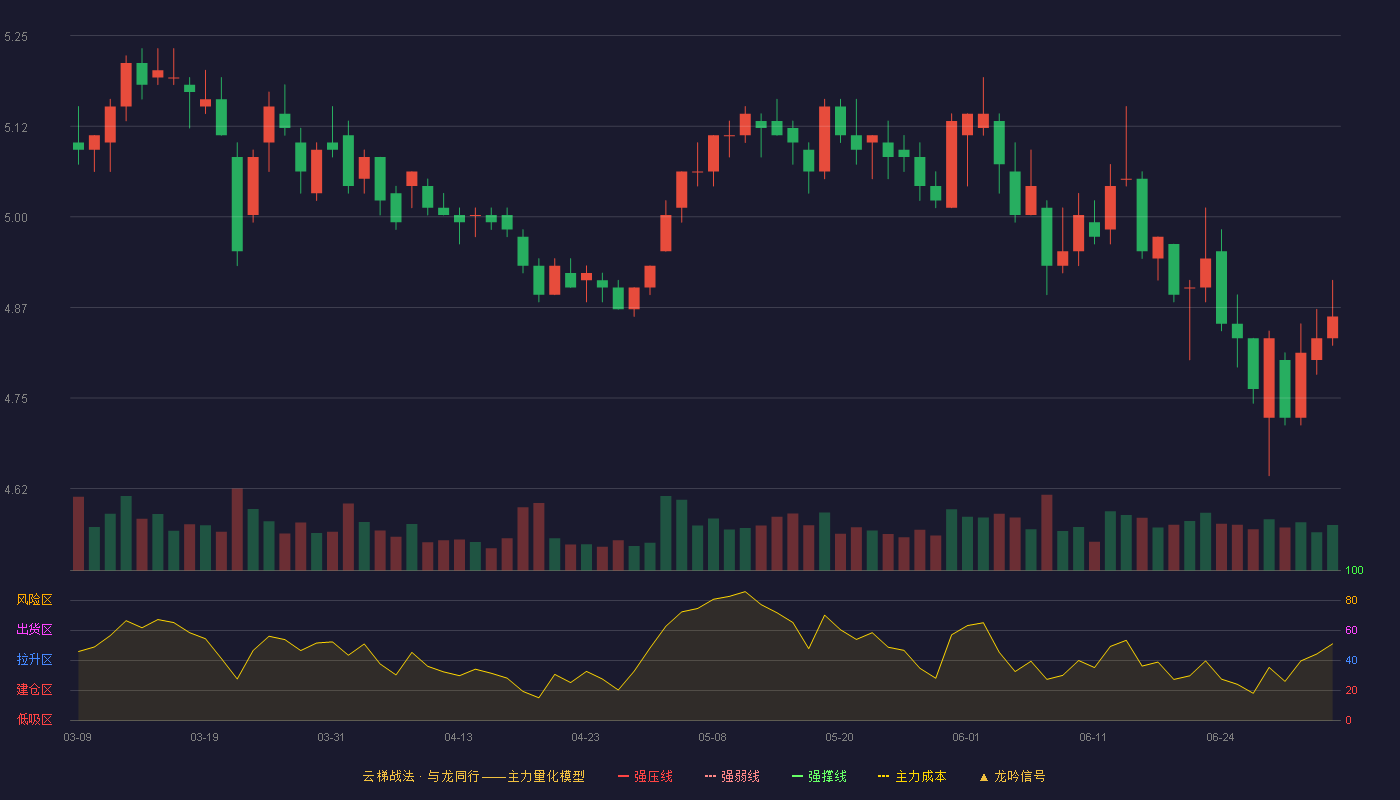Click the first green candlestick above 03-09
The height and width of the screenshot is (800, 1400).
(x=78, y=146)
